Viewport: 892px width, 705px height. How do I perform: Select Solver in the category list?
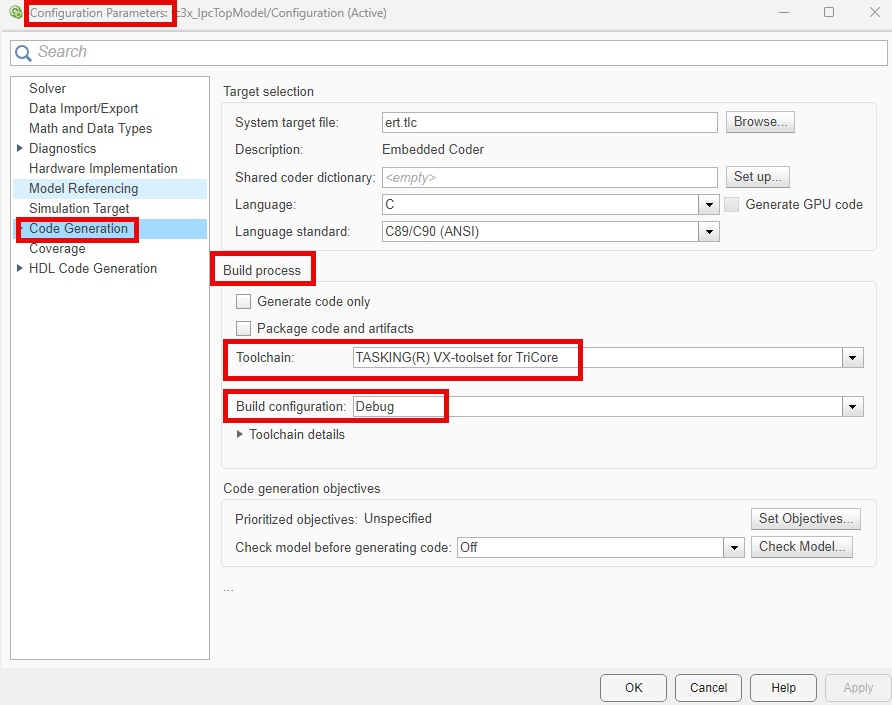[x=48, y=89]
